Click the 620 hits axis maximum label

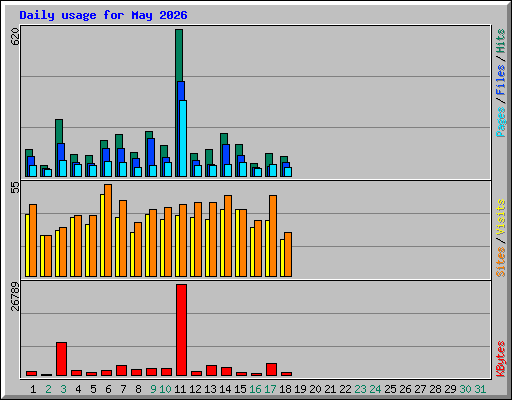tap(15, 37)
